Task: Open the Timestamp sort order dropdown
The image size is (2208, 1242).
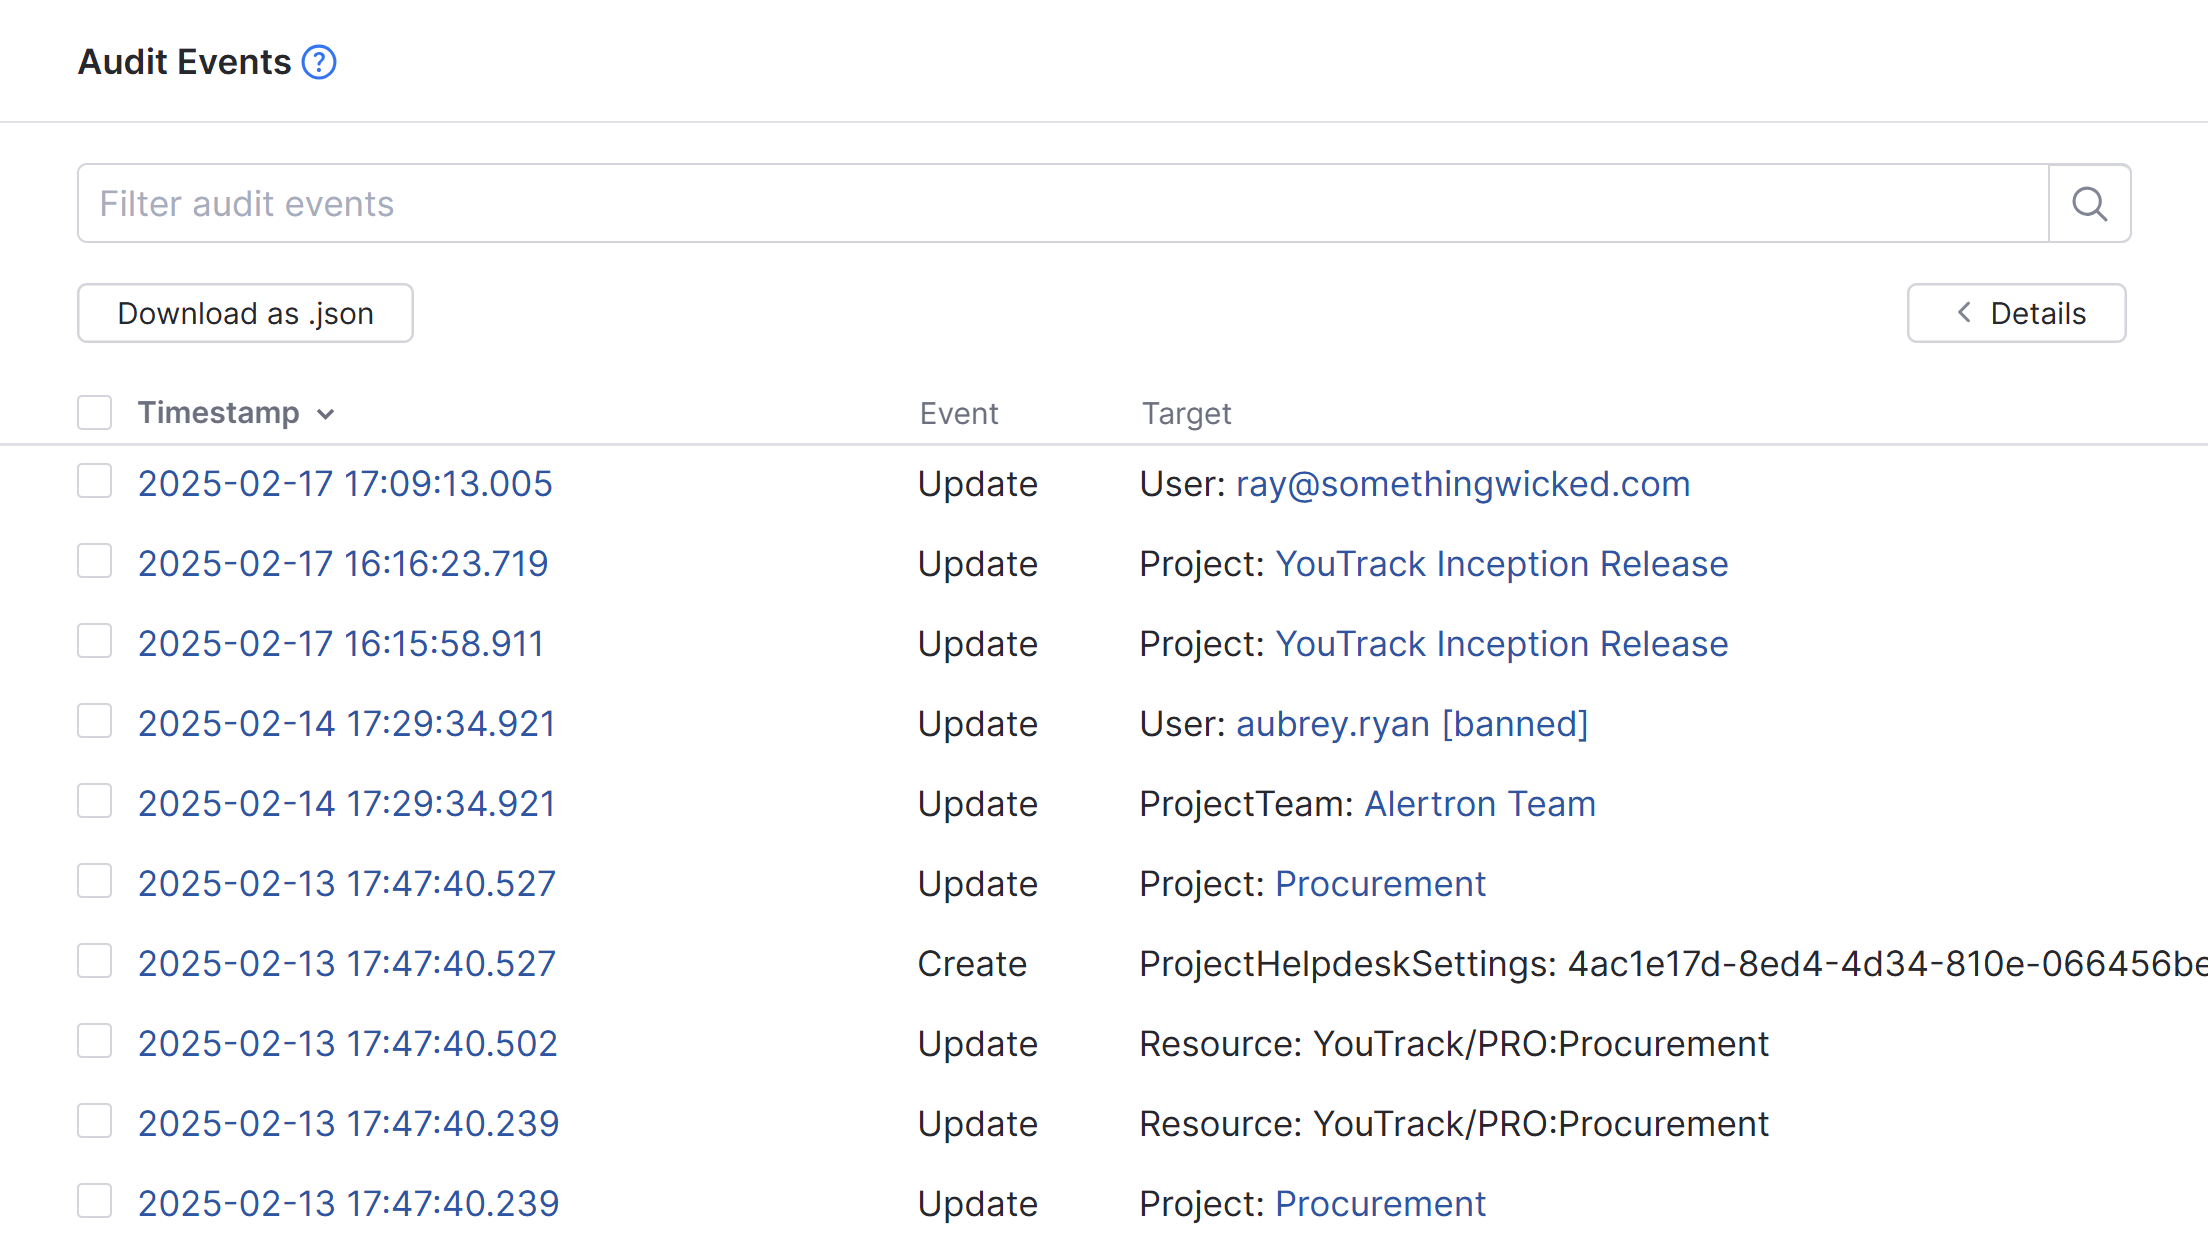Action: click(x=326, y=414)
